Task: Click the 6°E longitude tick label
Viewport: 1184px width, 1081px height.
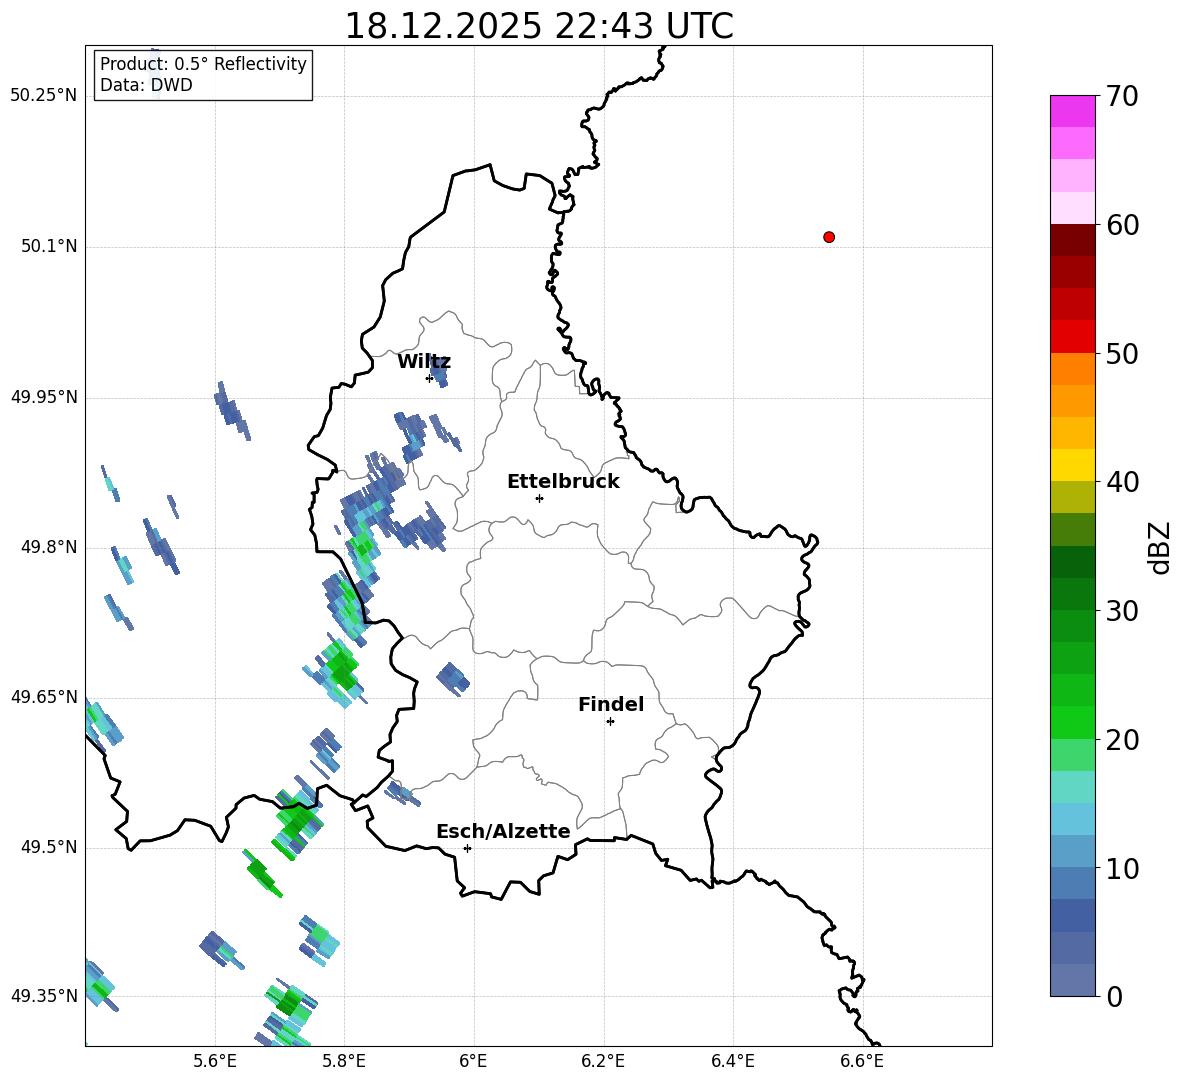Action: pos(473,1061)
